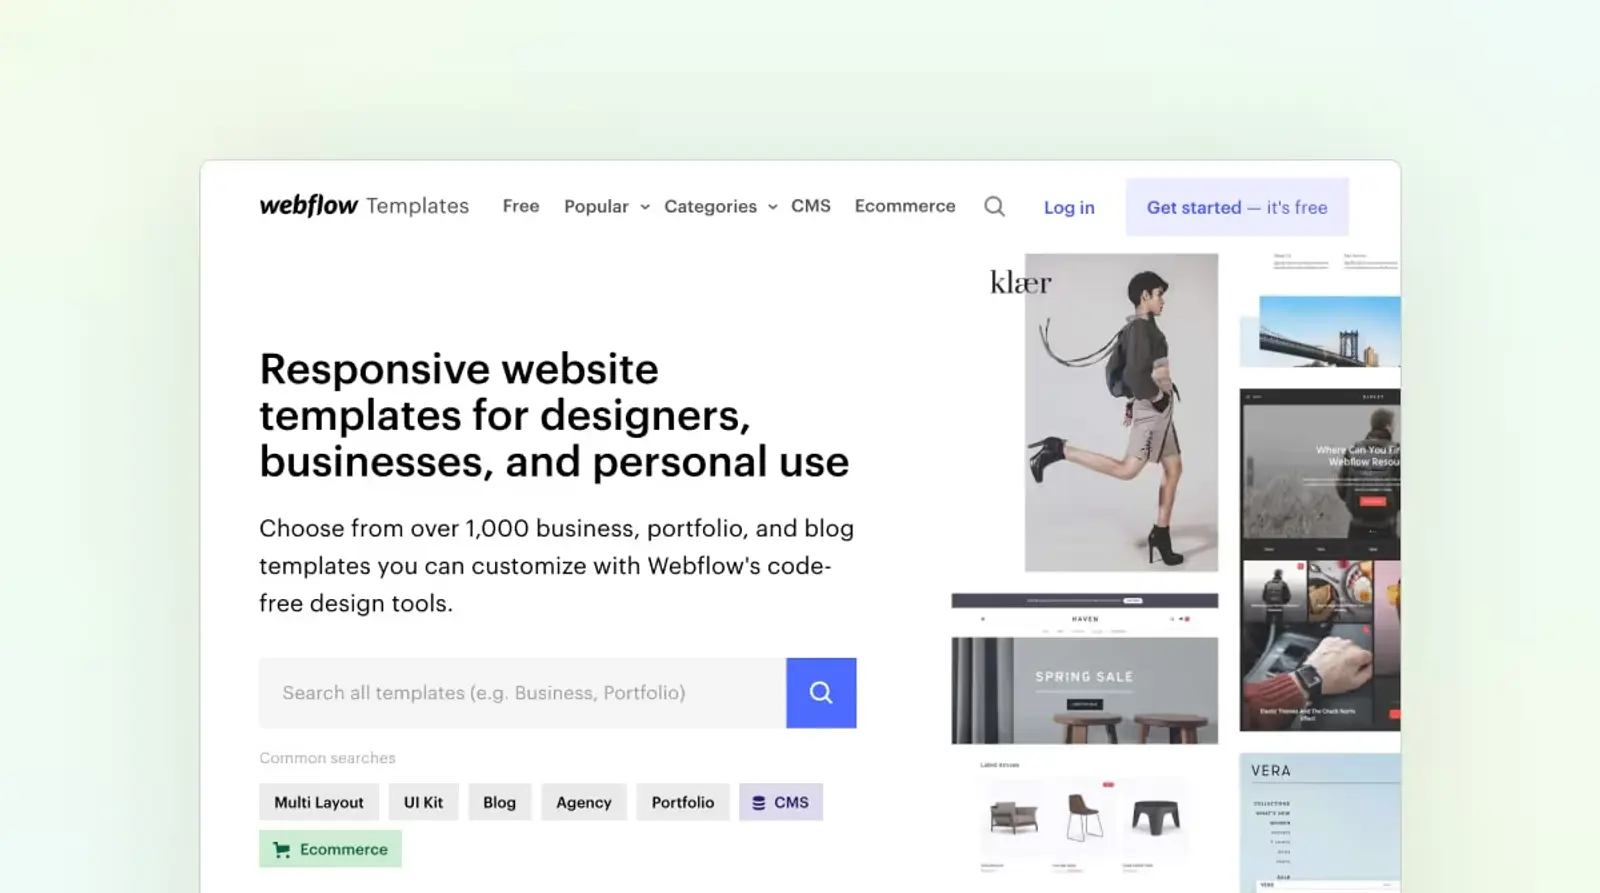
Task: Select the Multi Layout search tag
Action: pyautogui.click(x=319, y=802)
